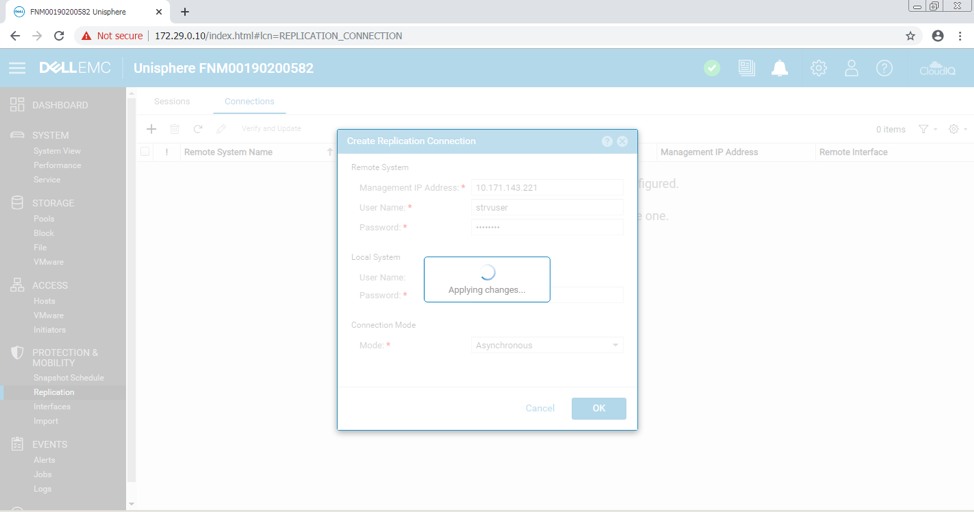This screenshot has height=512, width=974.
Task: Open the table column settings gear dropdown
Action: point(957,129)
